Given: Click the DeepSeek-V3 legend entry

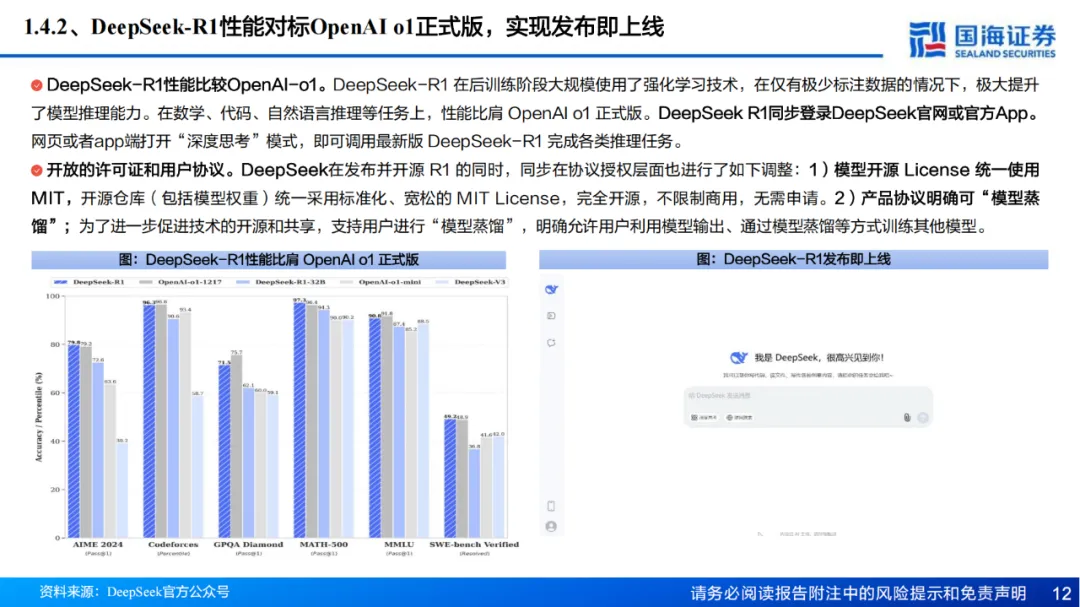Looking at the screenshot, I should click(470, 282).
